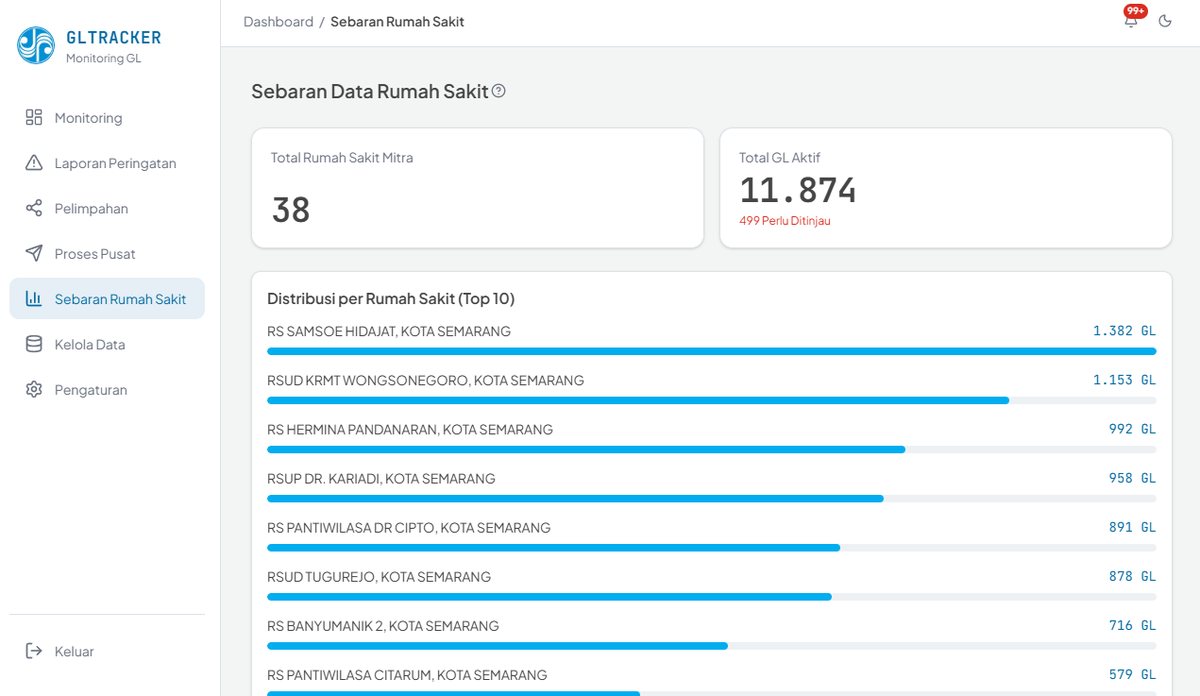Click the text RS PANTIWILASA CITARUM, KOTA SEMARANG
Viewport: 1200px width, 696px height.
click(407, 674)
